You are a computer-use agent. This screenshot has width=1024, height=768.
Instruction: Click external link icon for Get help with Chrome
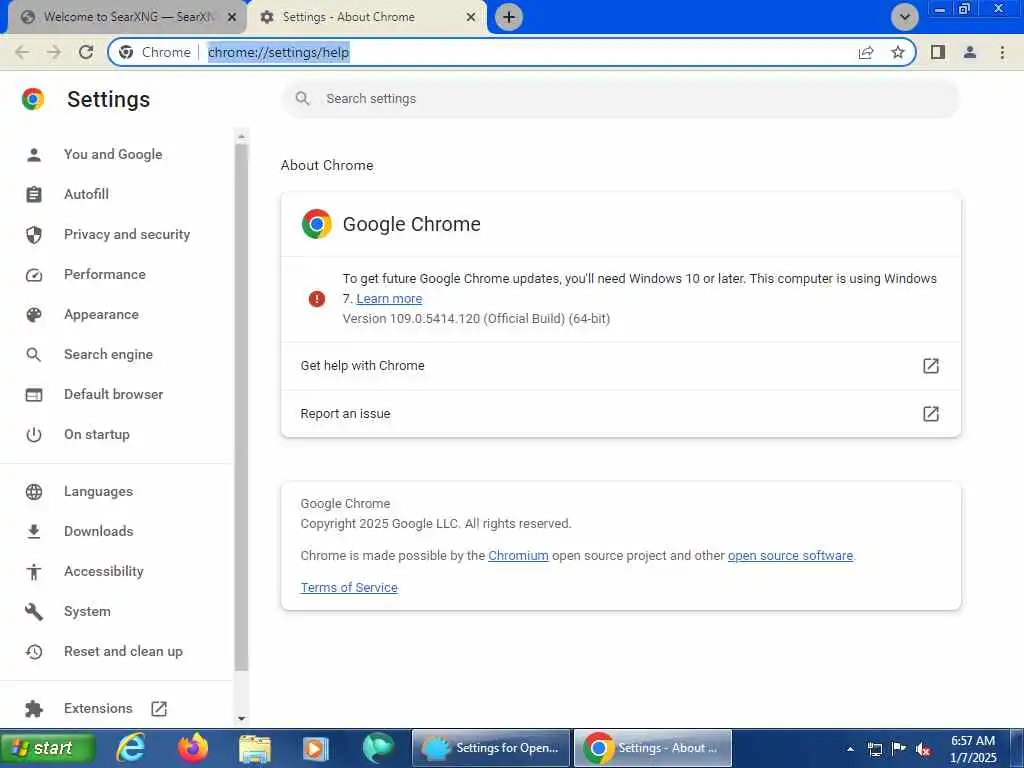coord(931,366)
